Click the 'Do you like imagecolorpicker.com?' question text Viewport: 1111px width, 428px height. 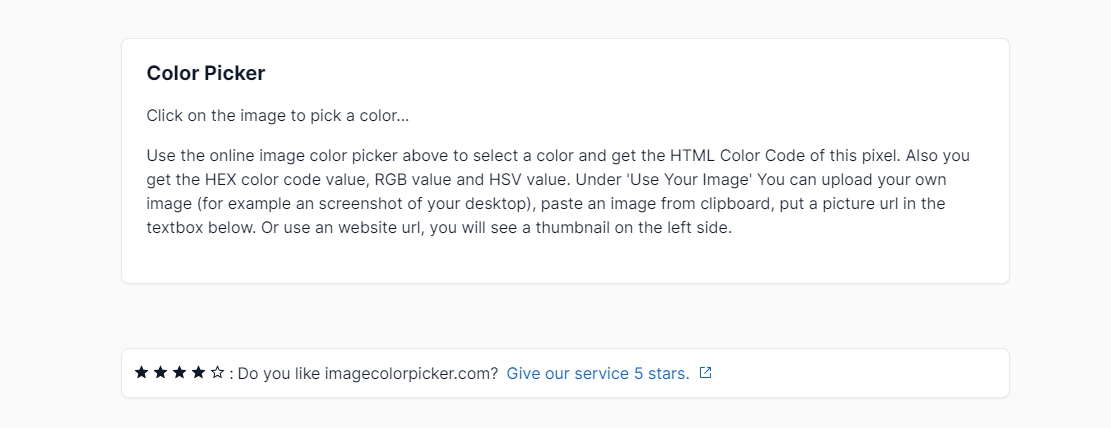(x=368, y=373)
